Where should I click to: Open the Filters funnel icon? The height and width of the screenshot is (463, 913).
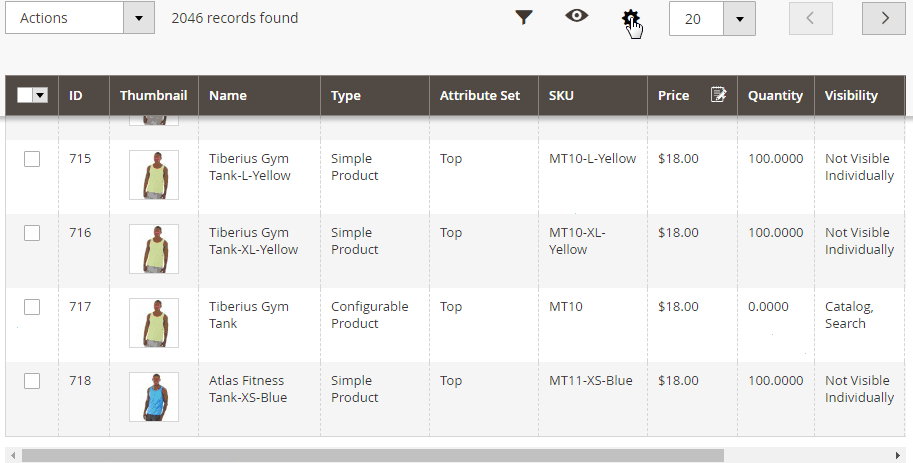point(524,18)
